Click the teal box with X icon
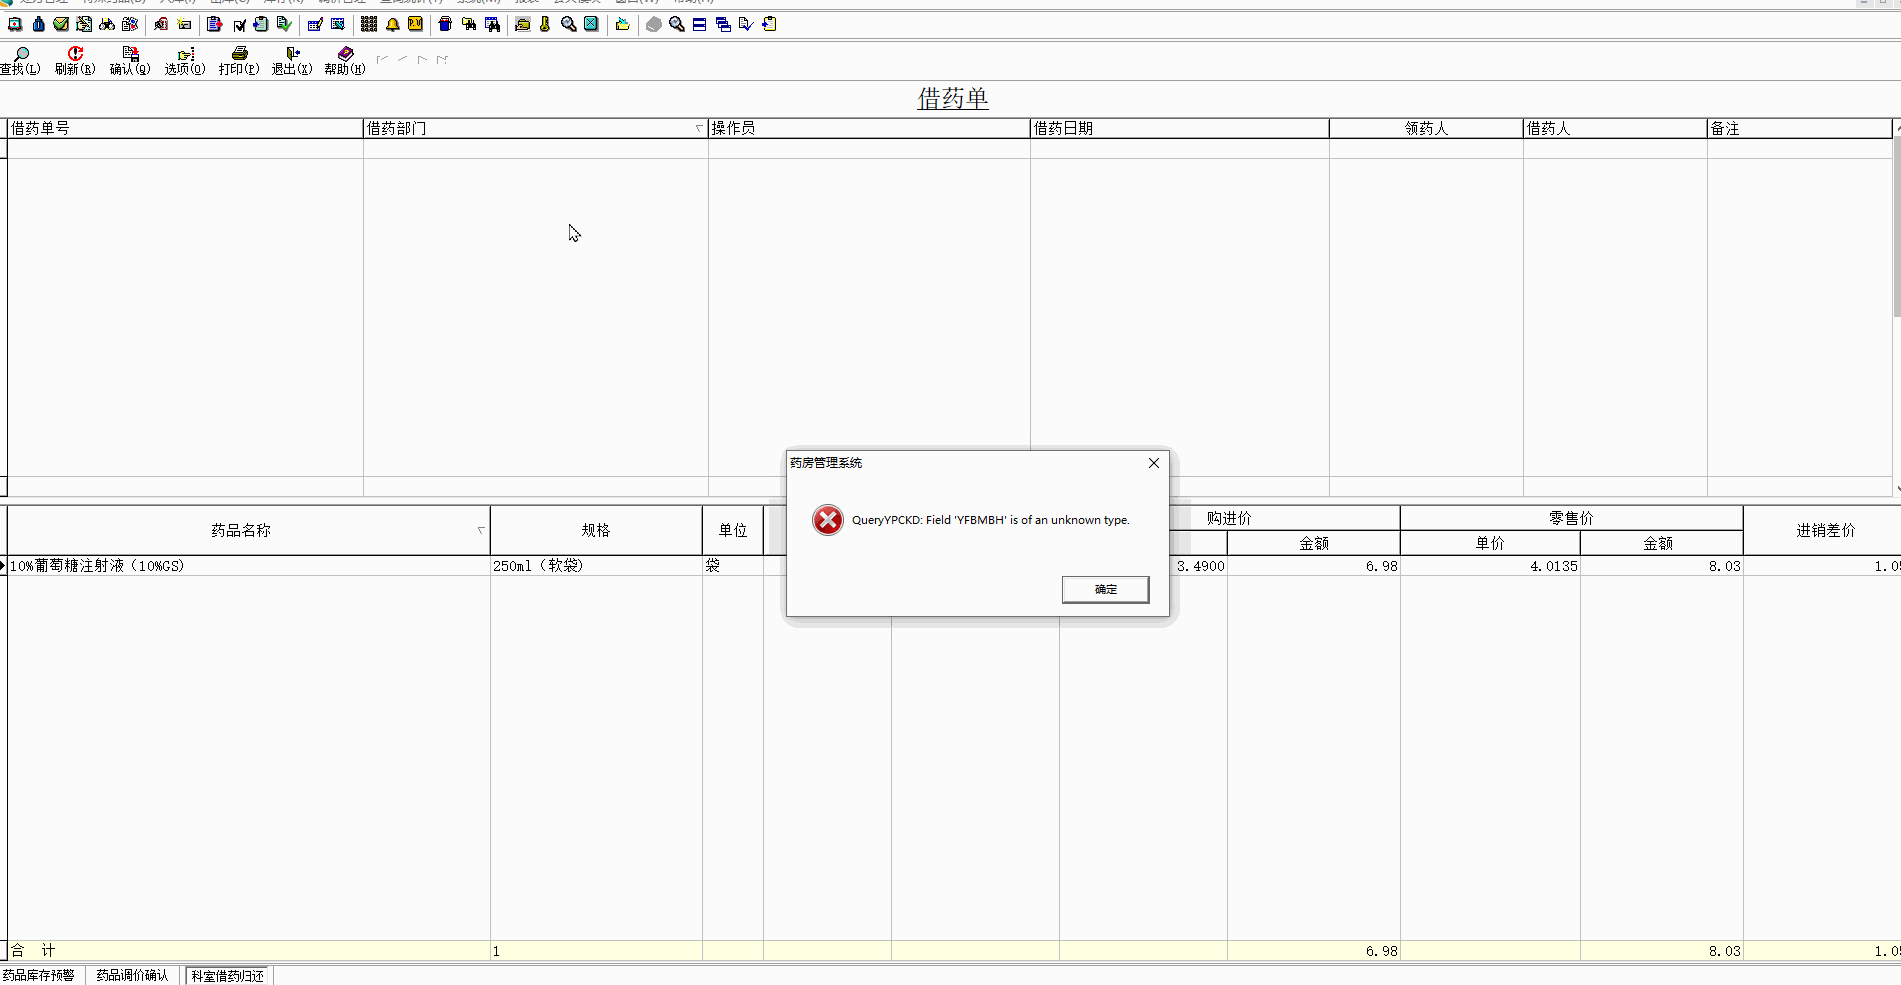The image size is (1901, 985). pyautogui.click(x=591, y=24)
